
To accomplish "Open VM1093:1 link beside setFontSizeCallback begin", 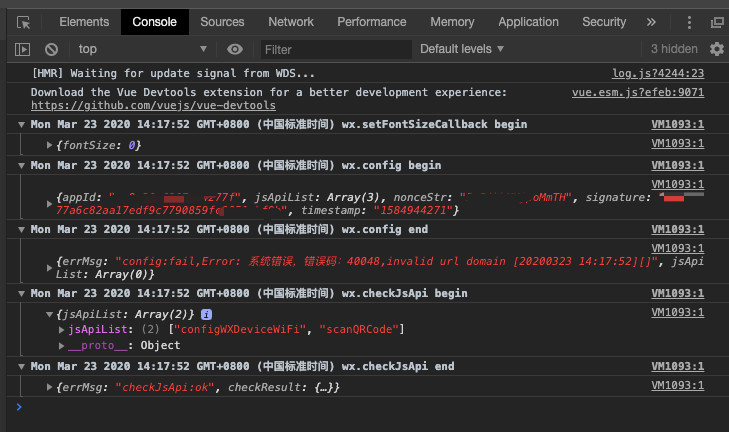I will [677, 124].
